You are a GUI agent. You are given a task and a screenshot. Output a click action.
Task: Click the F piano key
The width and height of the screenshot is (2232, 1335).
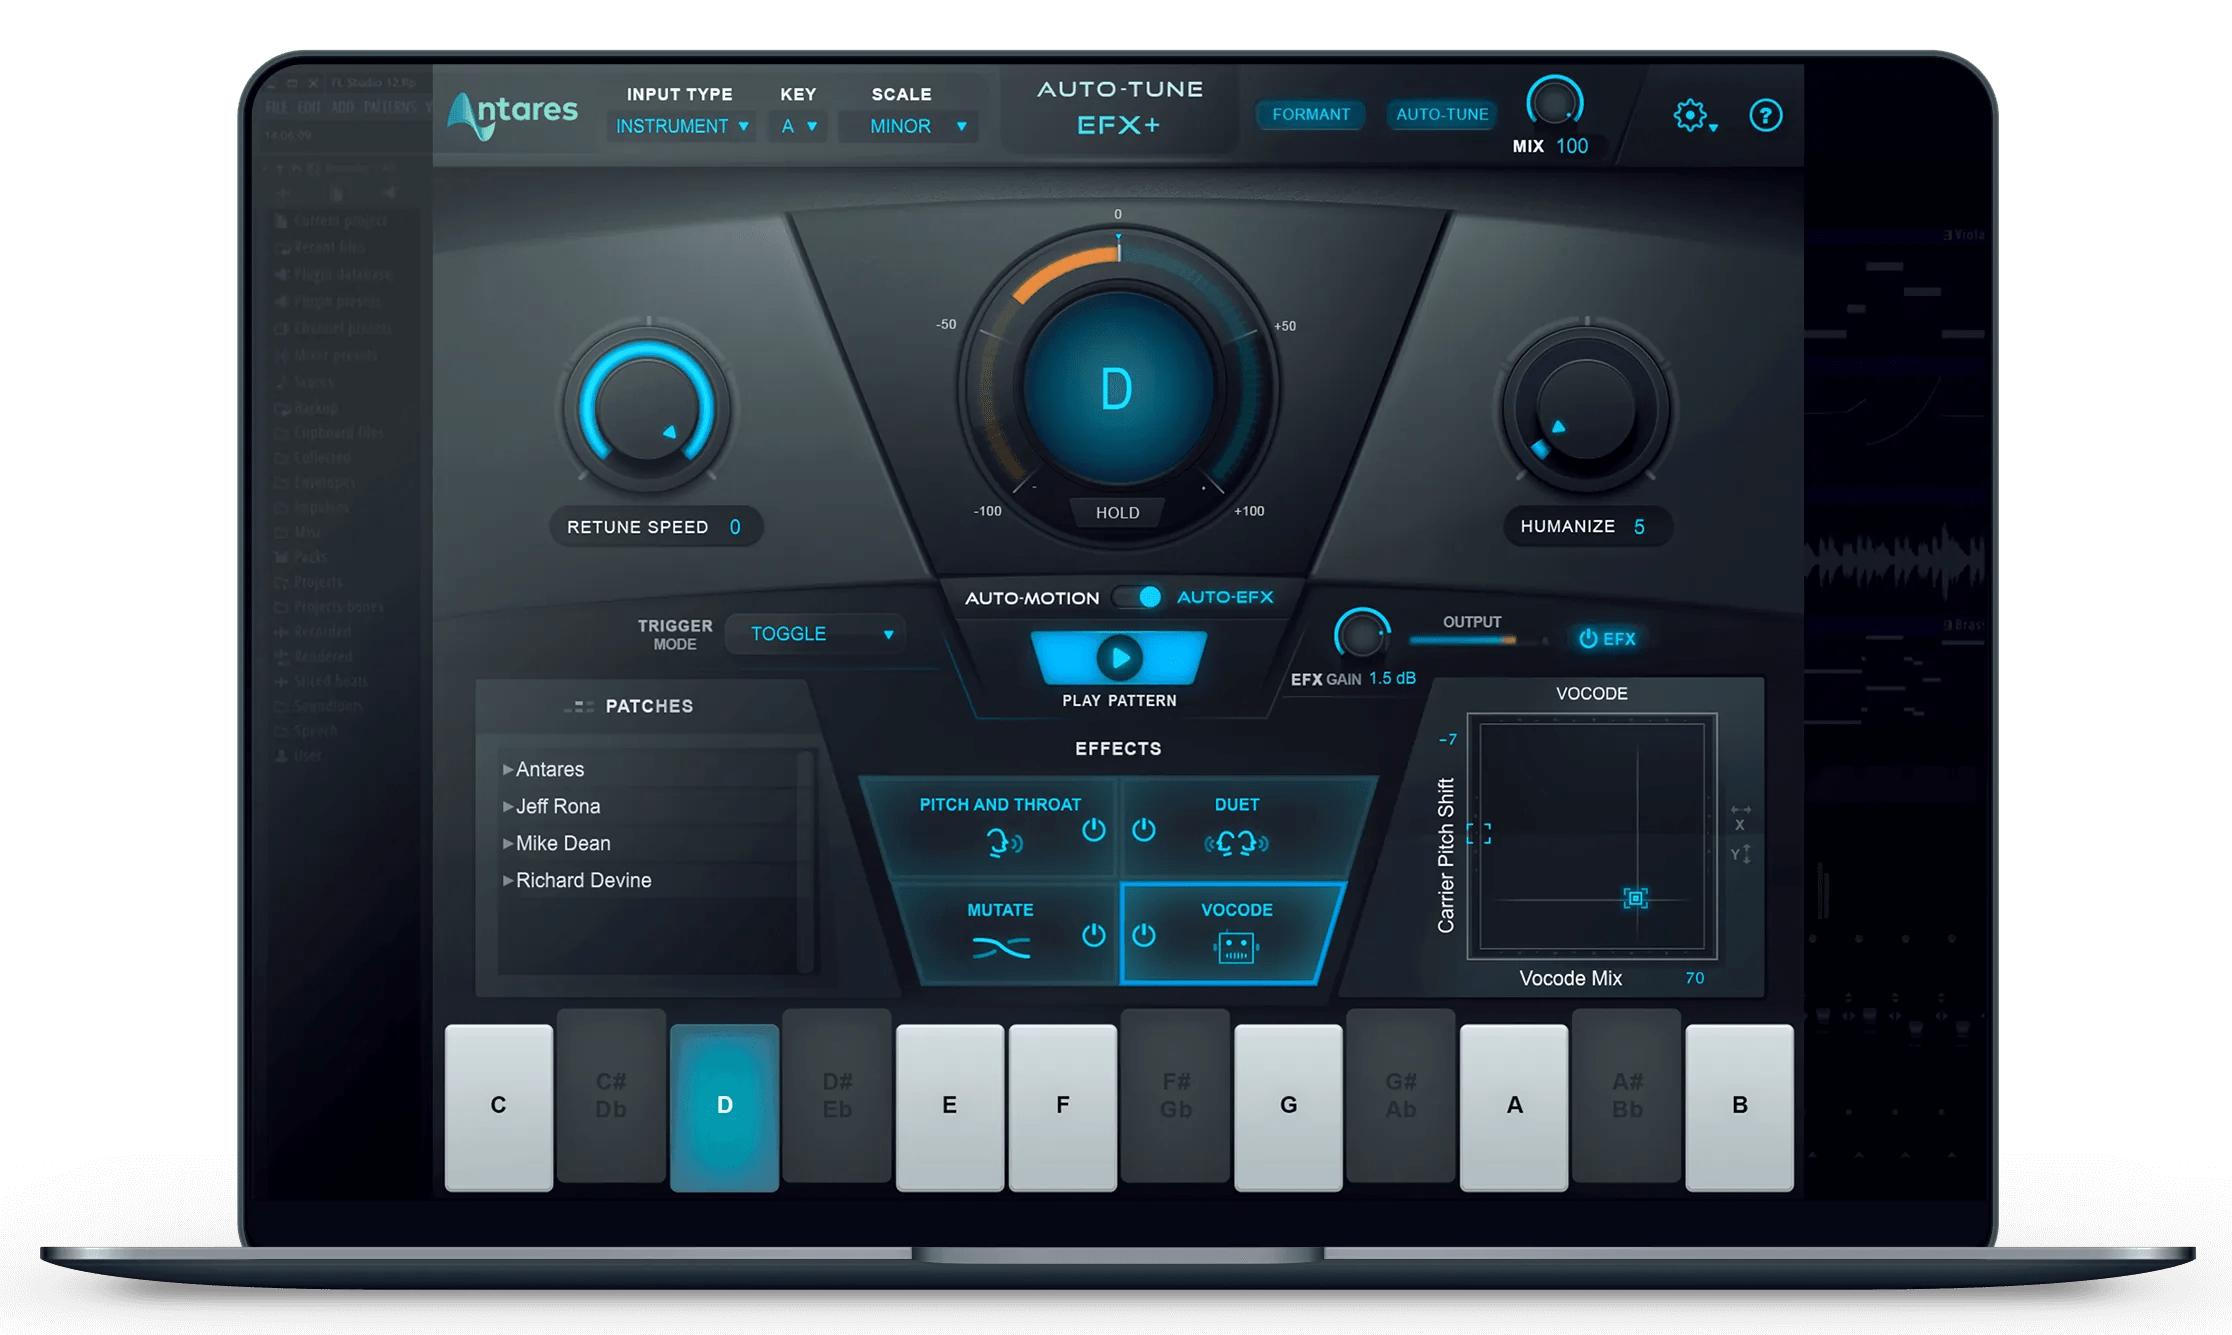(x=1063, y=1107)
